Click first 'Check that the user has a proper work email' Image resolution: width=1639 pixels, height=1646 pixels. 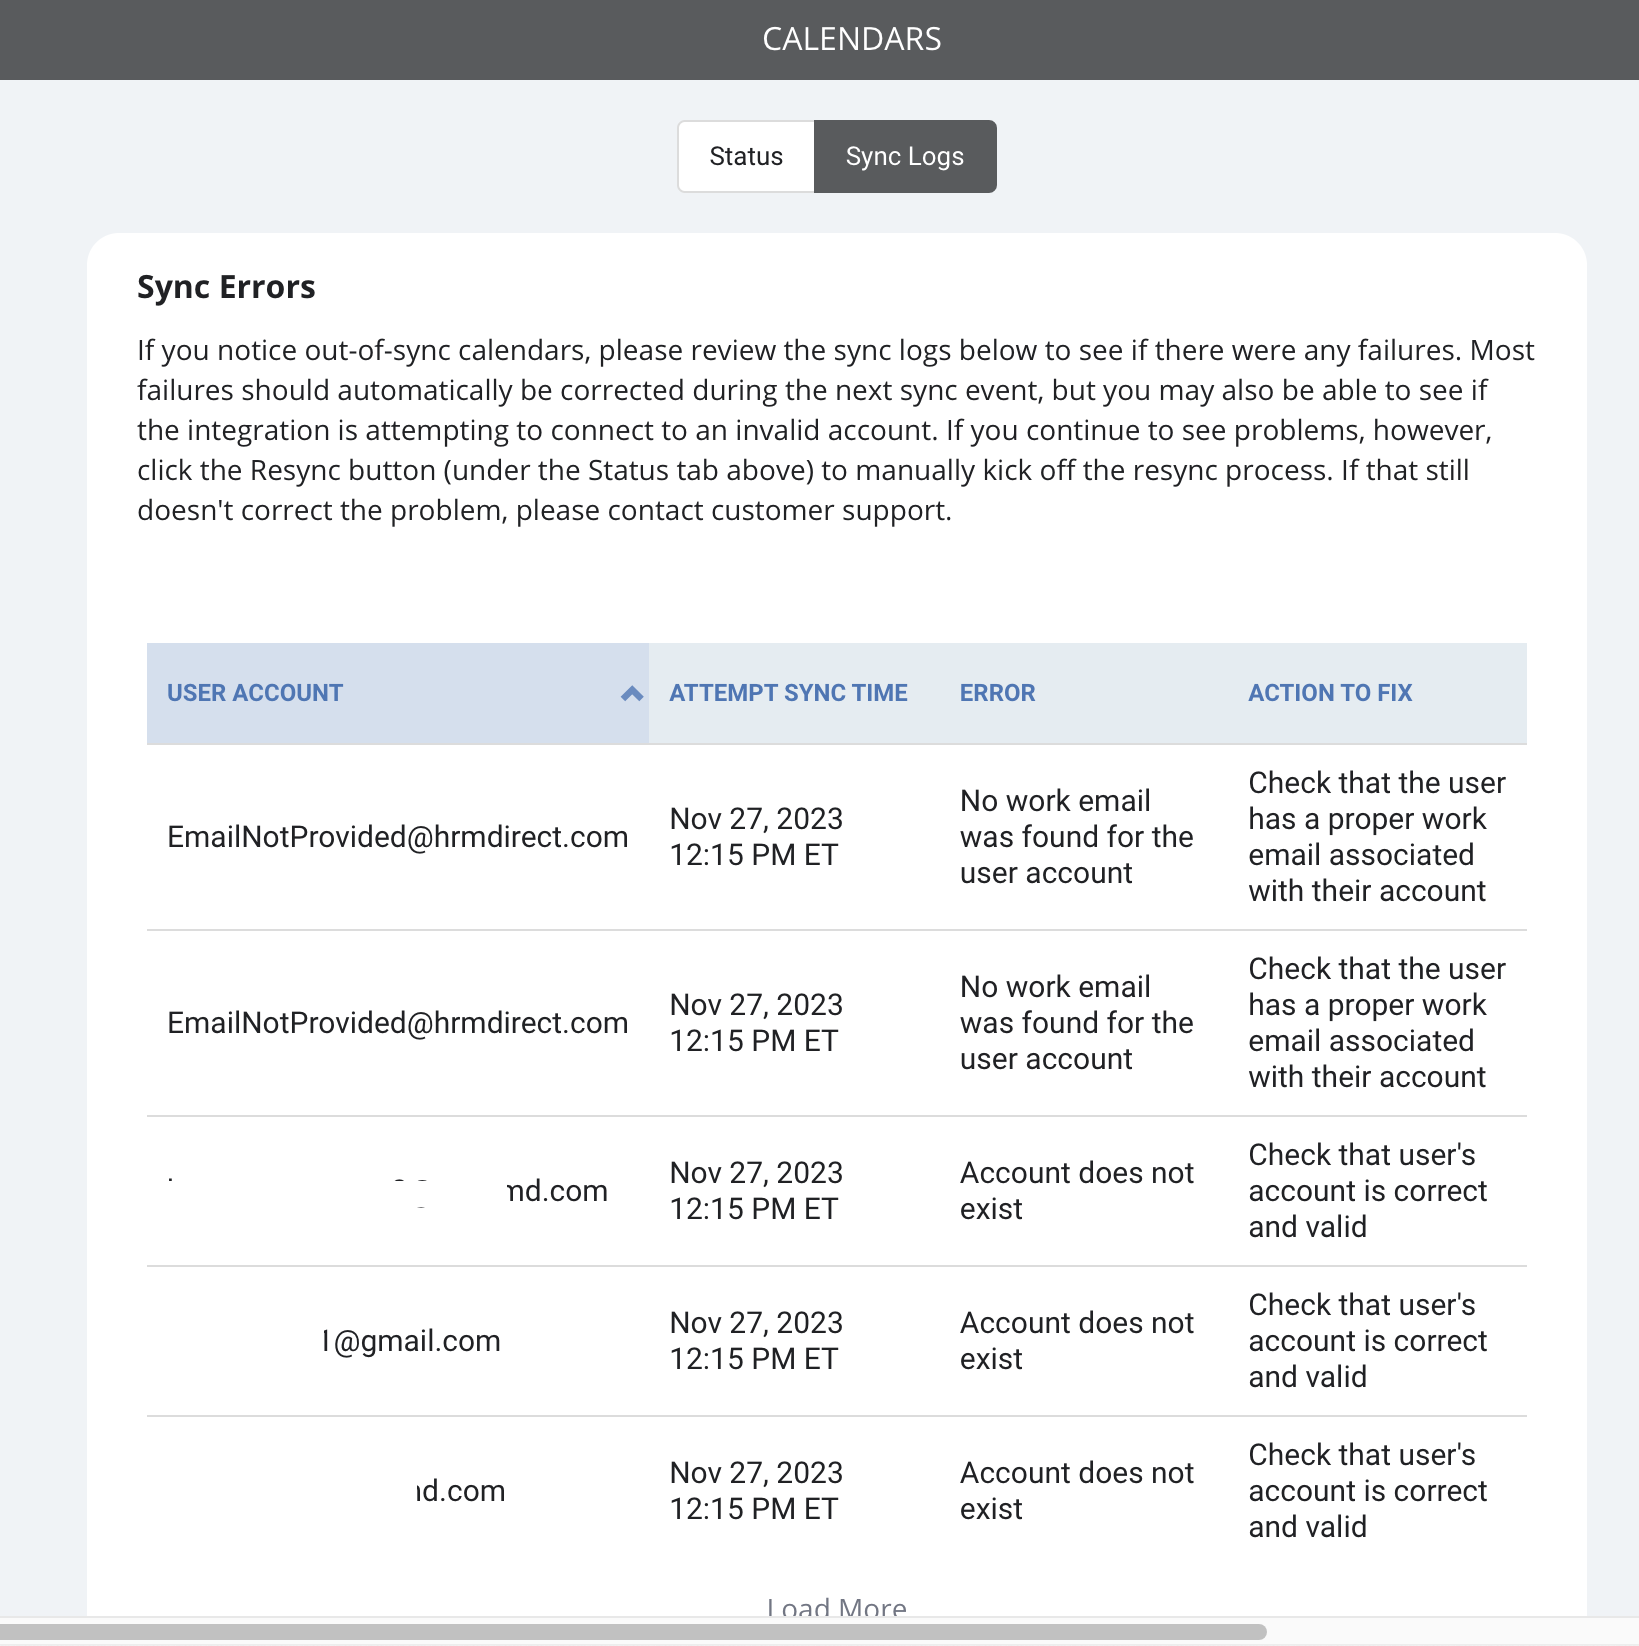(x=1377, y=837)
